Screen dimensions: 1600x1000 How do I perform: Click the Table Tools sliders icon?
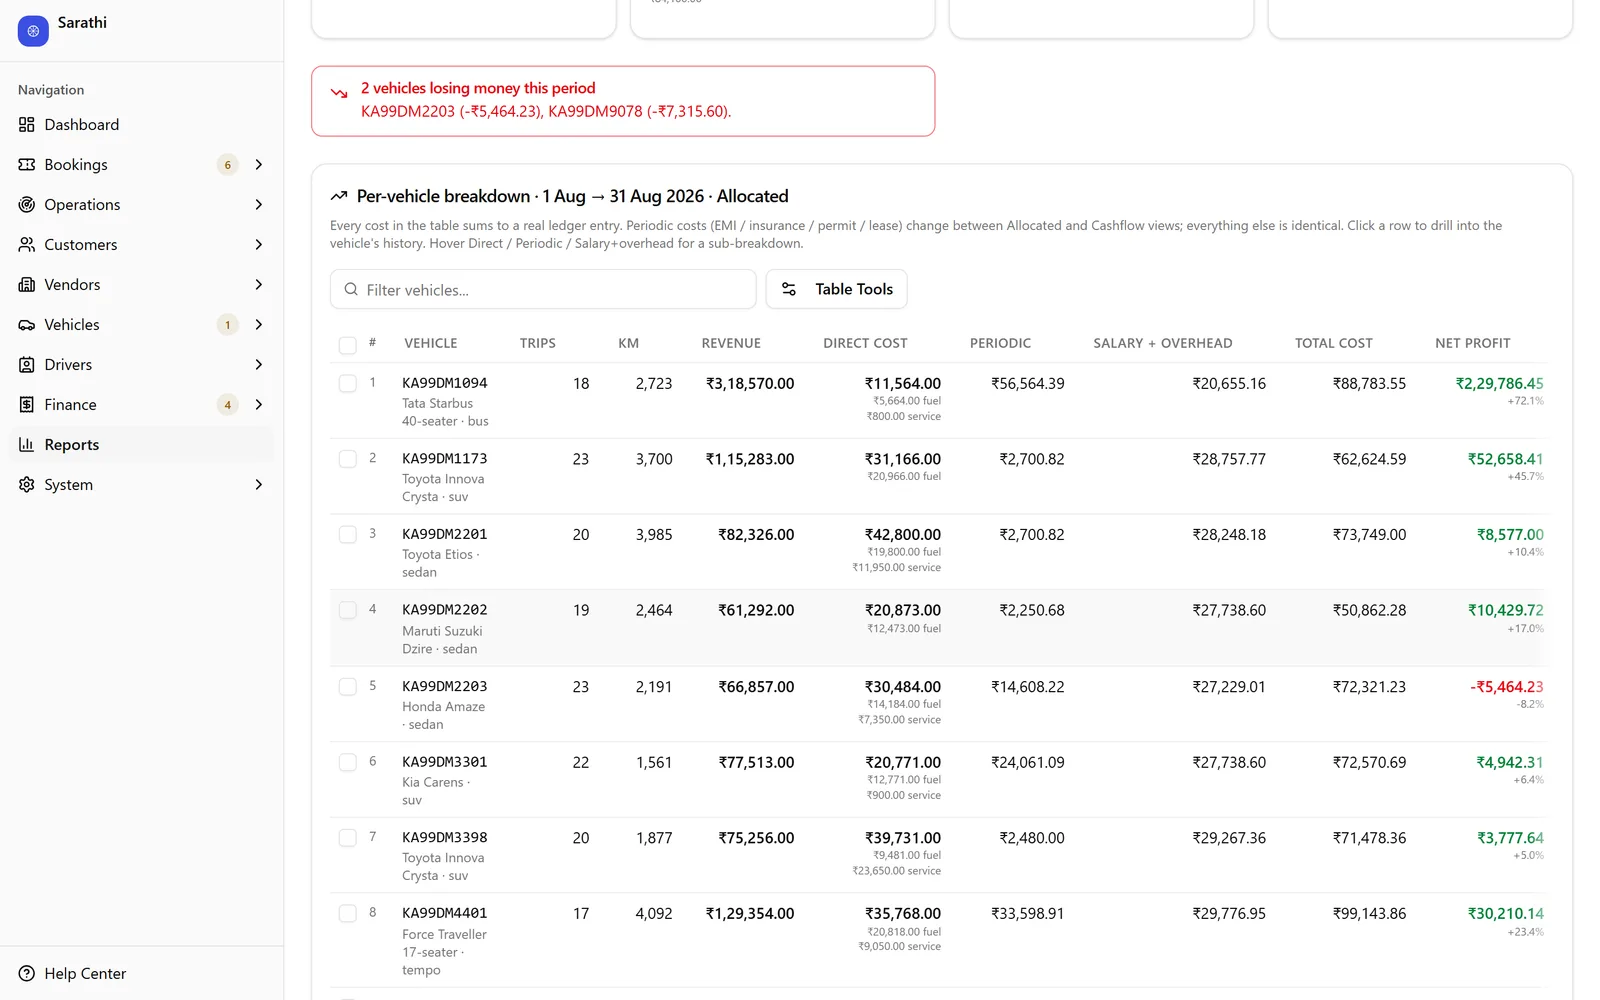pyautogui.click(x=789, y=289)
